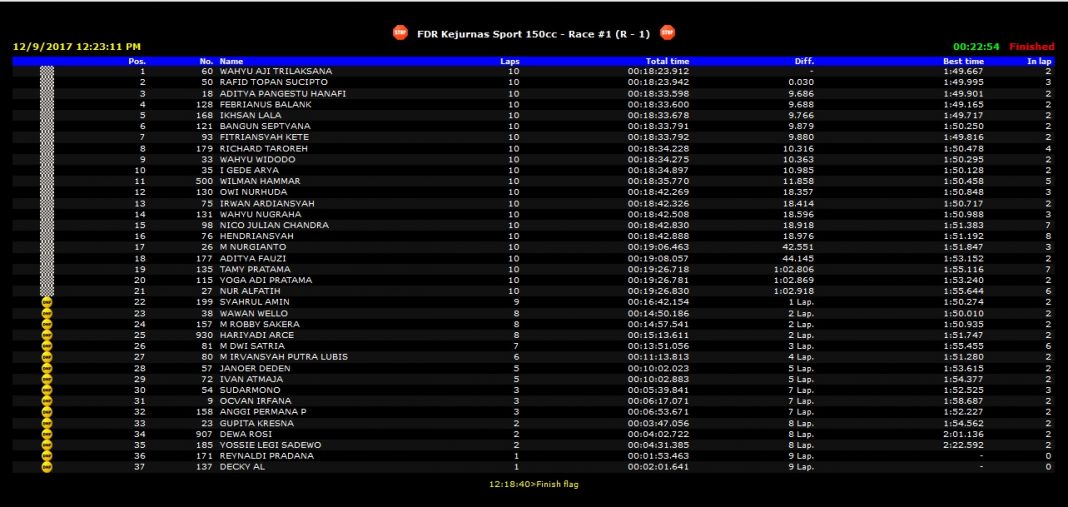Click the red Finished status label
The image size is (1068, 507).
pyautogui.click(x=1031, y=46)
